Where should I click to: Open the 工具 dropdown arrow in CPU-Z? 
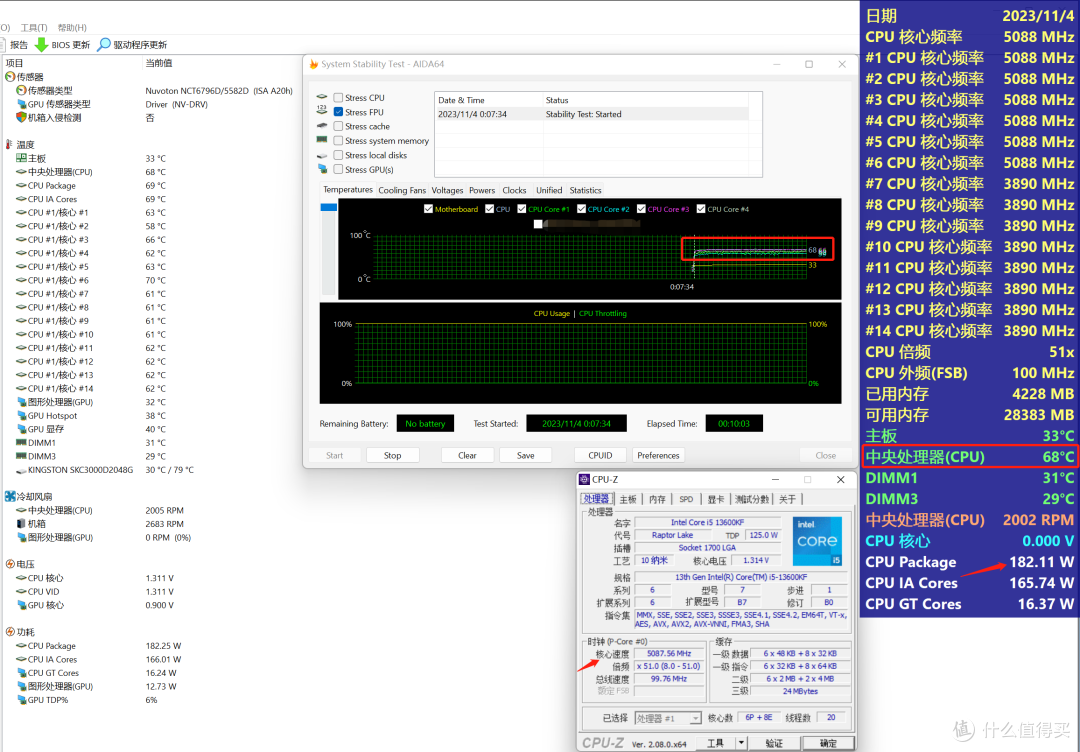click(x=741, y=743)
